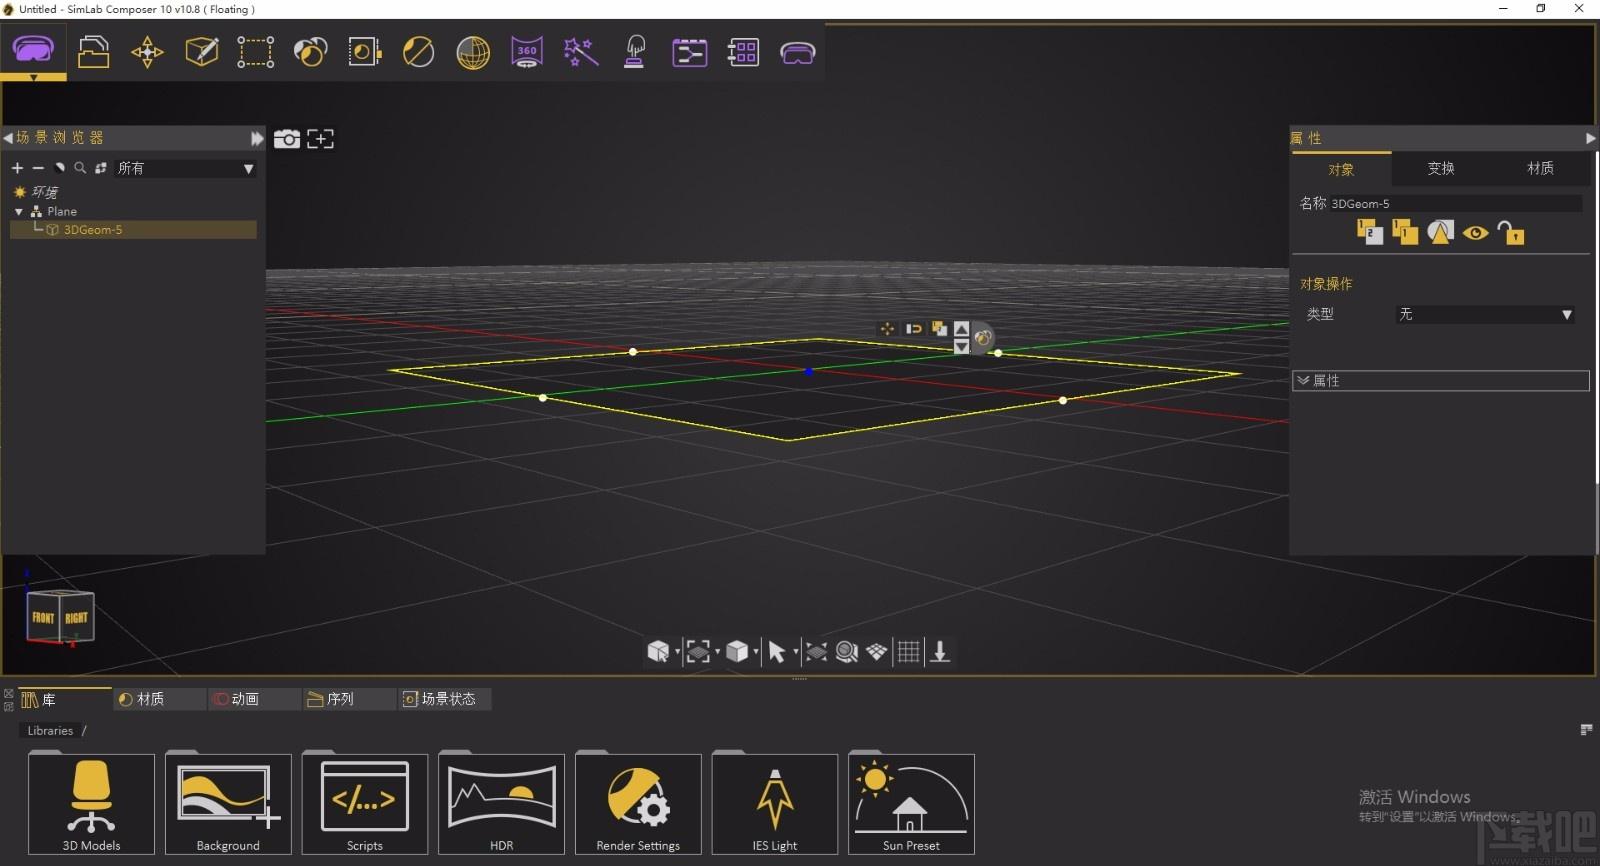Toggle the cone shape overlap icon
This screenshot has height=866, width=1600.
(x=1440, y=232)
